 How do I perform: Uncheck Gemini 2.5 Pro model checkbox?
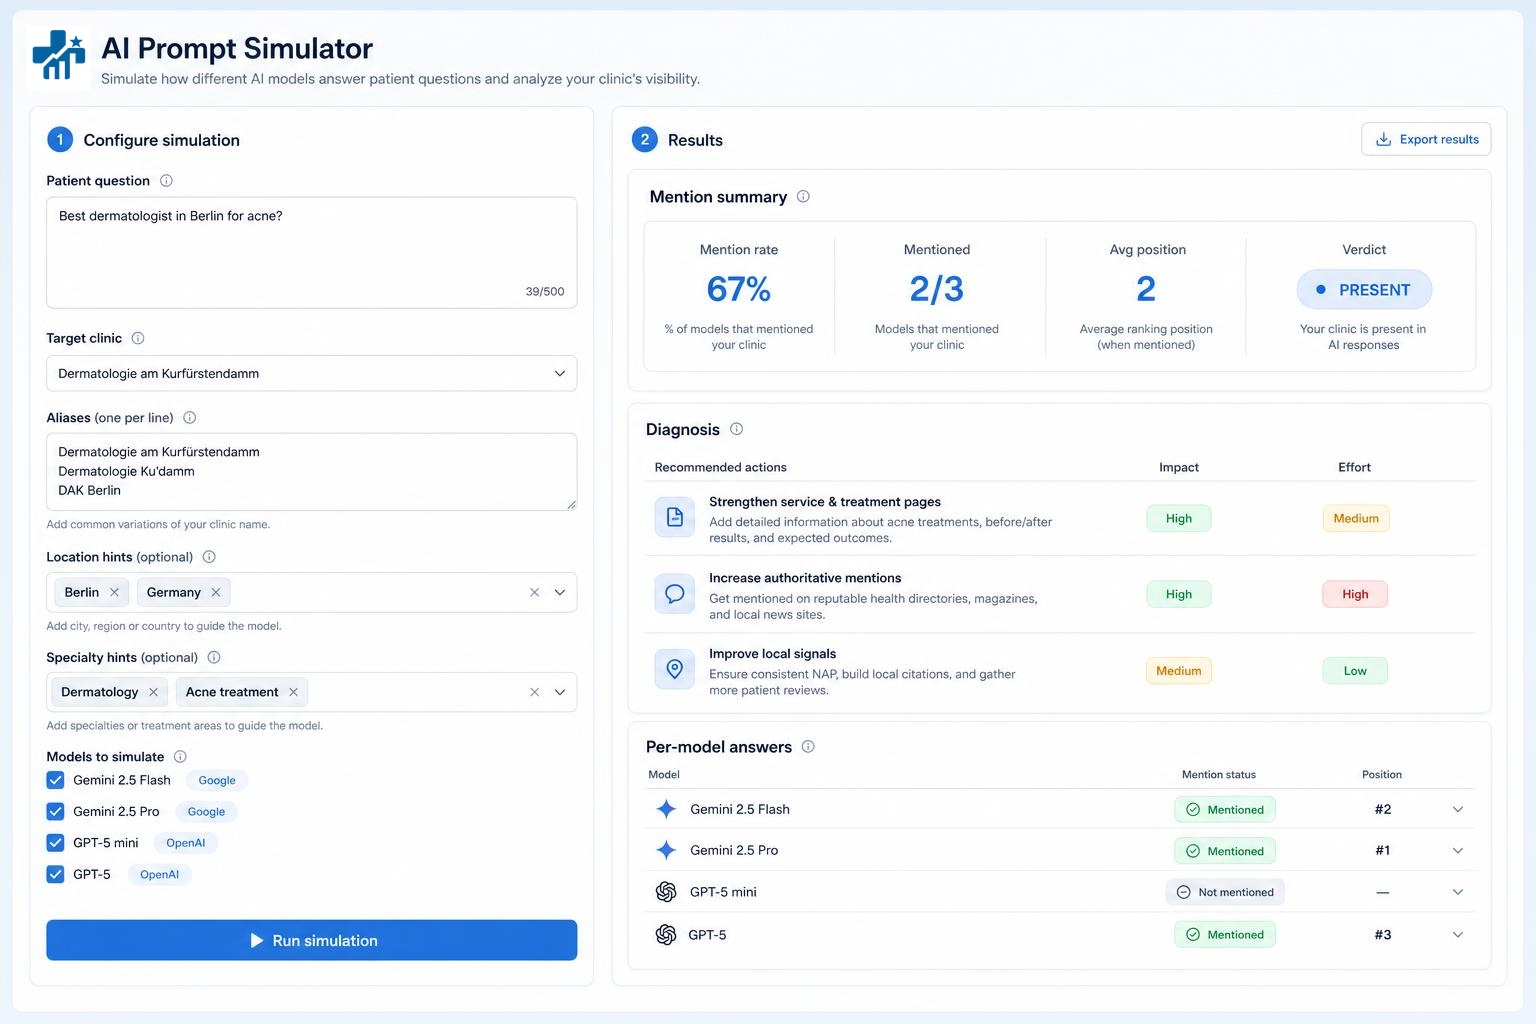coord(56,811)
